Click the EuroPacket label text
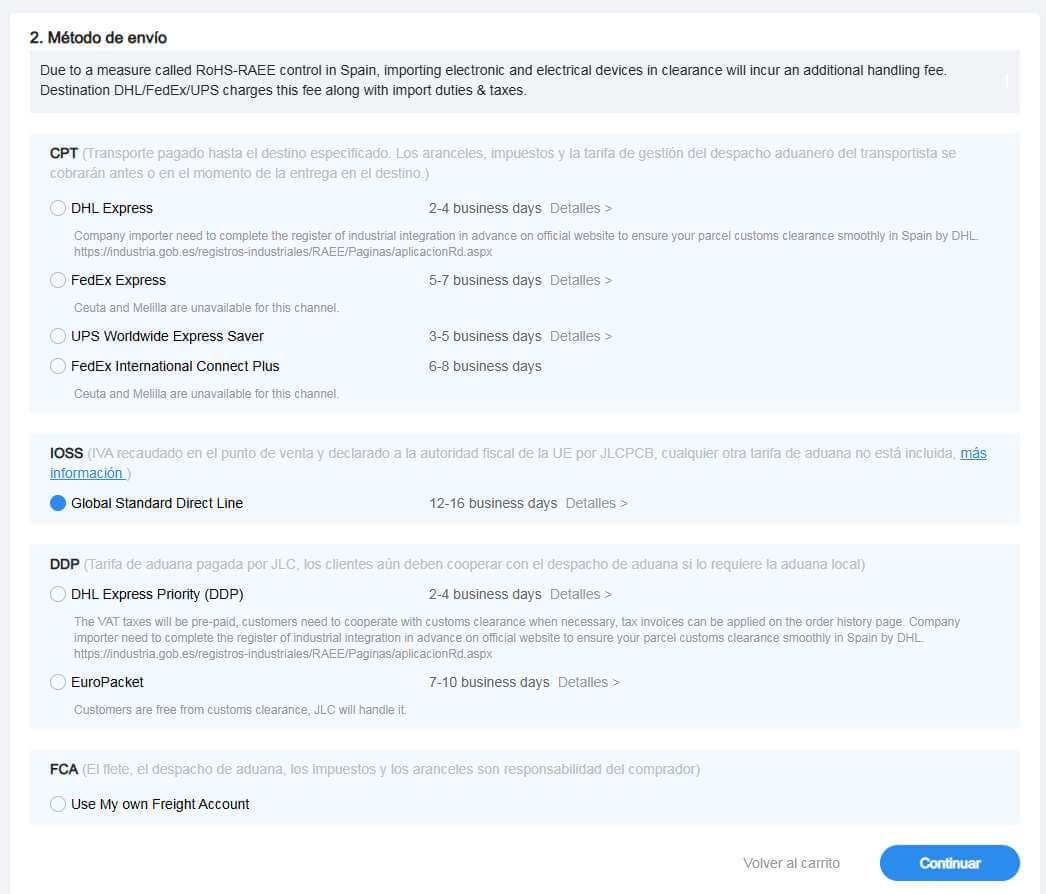Viewport: 1046px width, 894px height. [x=107, y=682]
